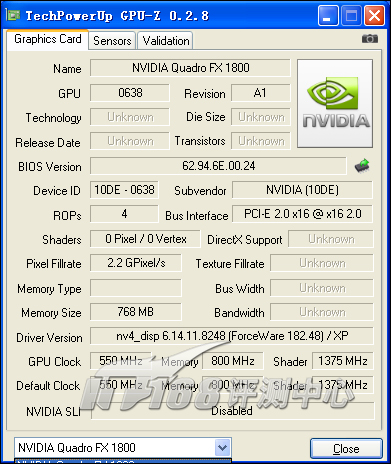Click the GPU field value 0638

[x=130, y=93]
